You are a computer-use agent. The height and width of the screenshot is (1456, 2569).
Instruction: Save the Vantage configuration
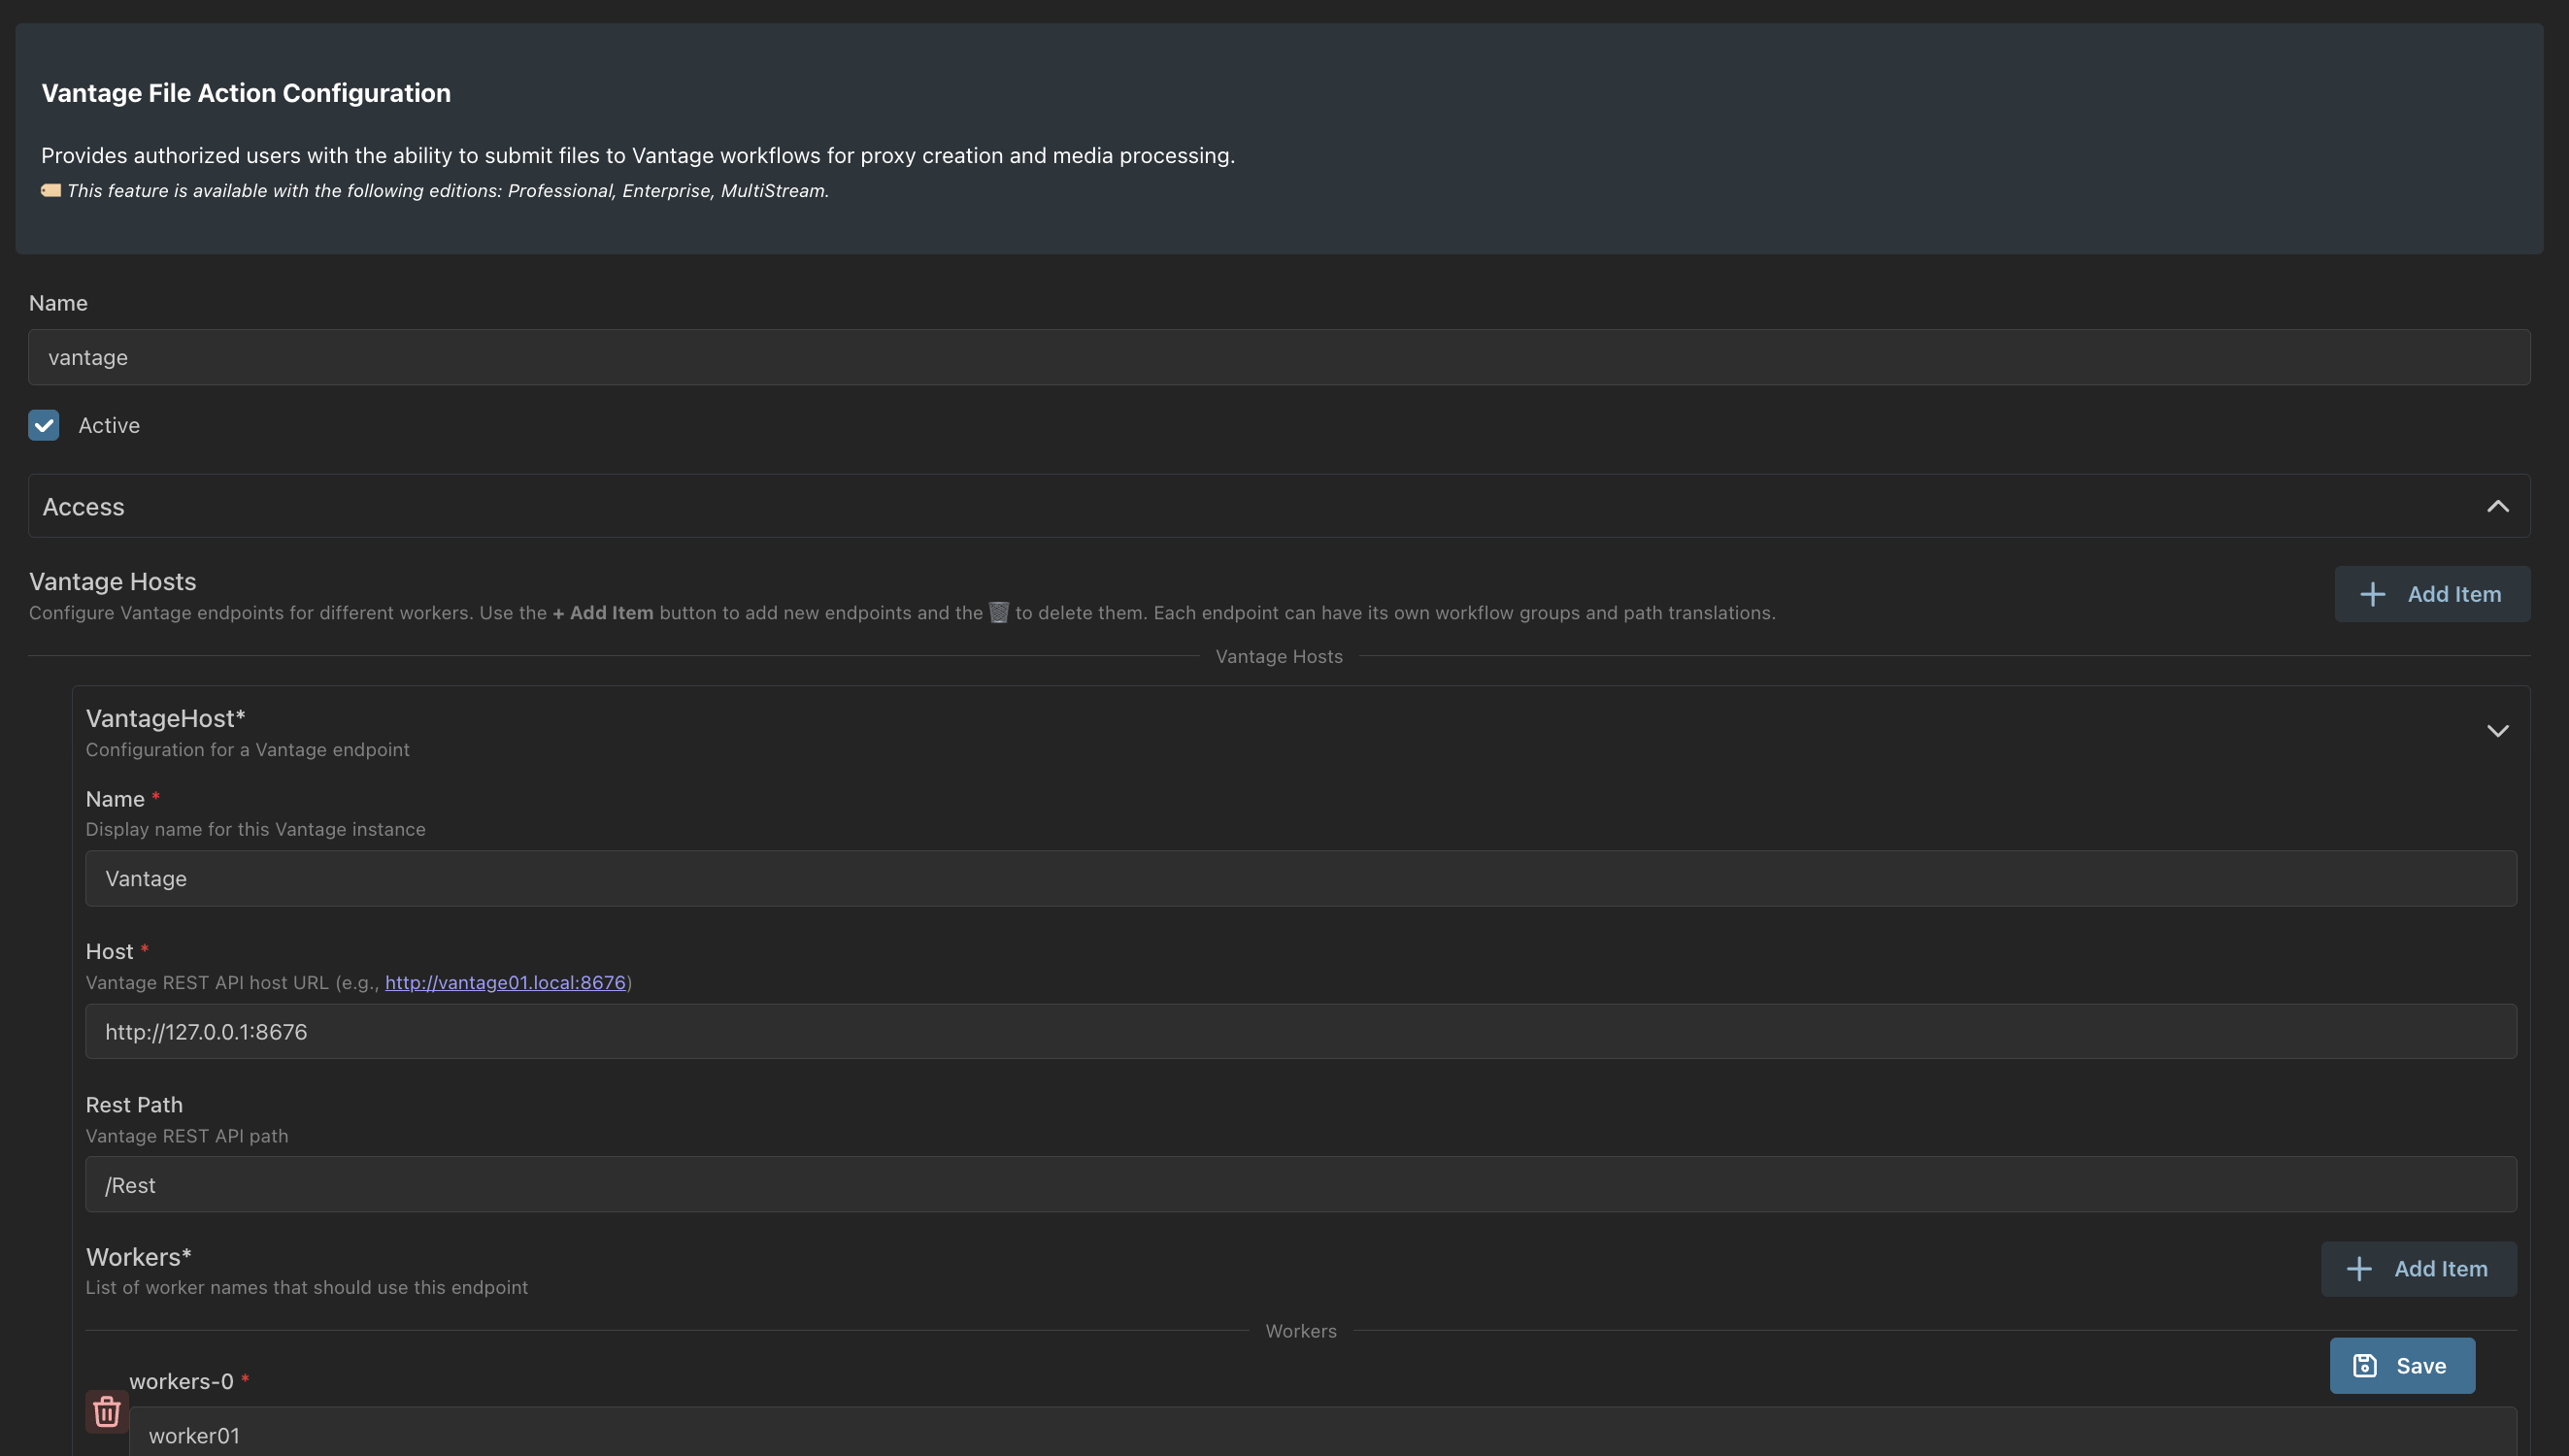click(2402, 1366)
